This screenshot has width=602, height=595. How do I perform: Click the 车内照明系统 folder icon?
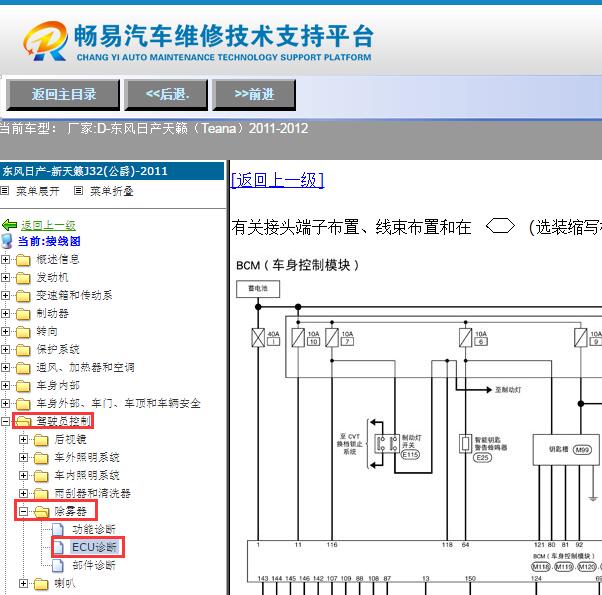(41, 476)
